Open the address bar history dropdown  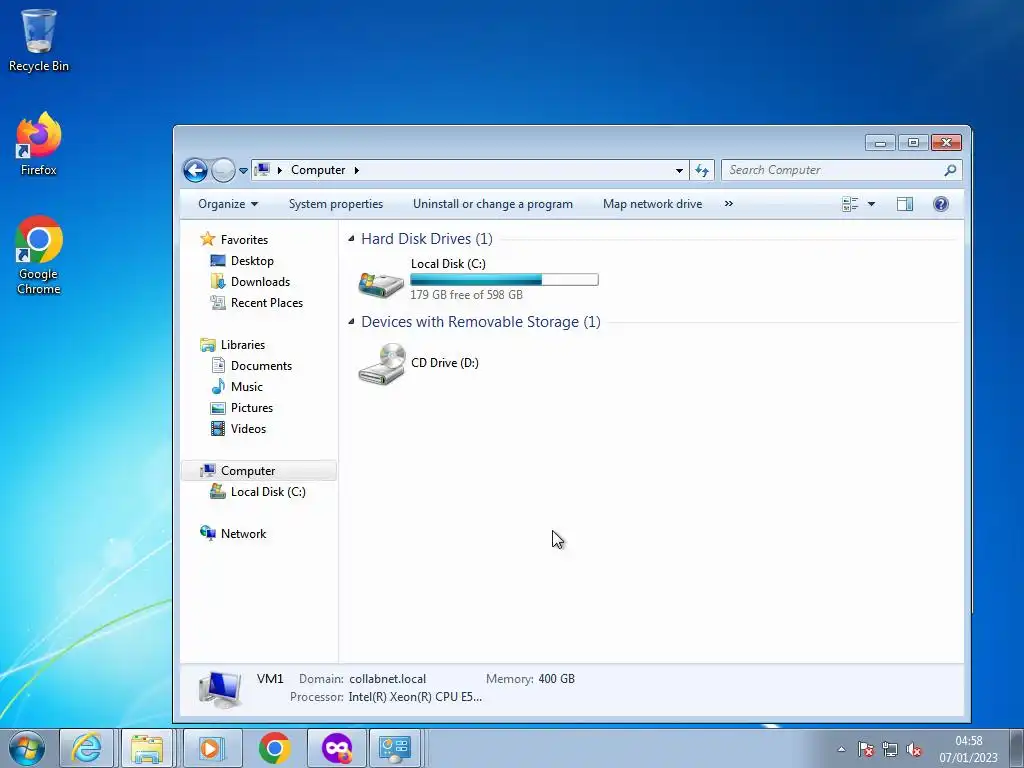pos(679,170)
